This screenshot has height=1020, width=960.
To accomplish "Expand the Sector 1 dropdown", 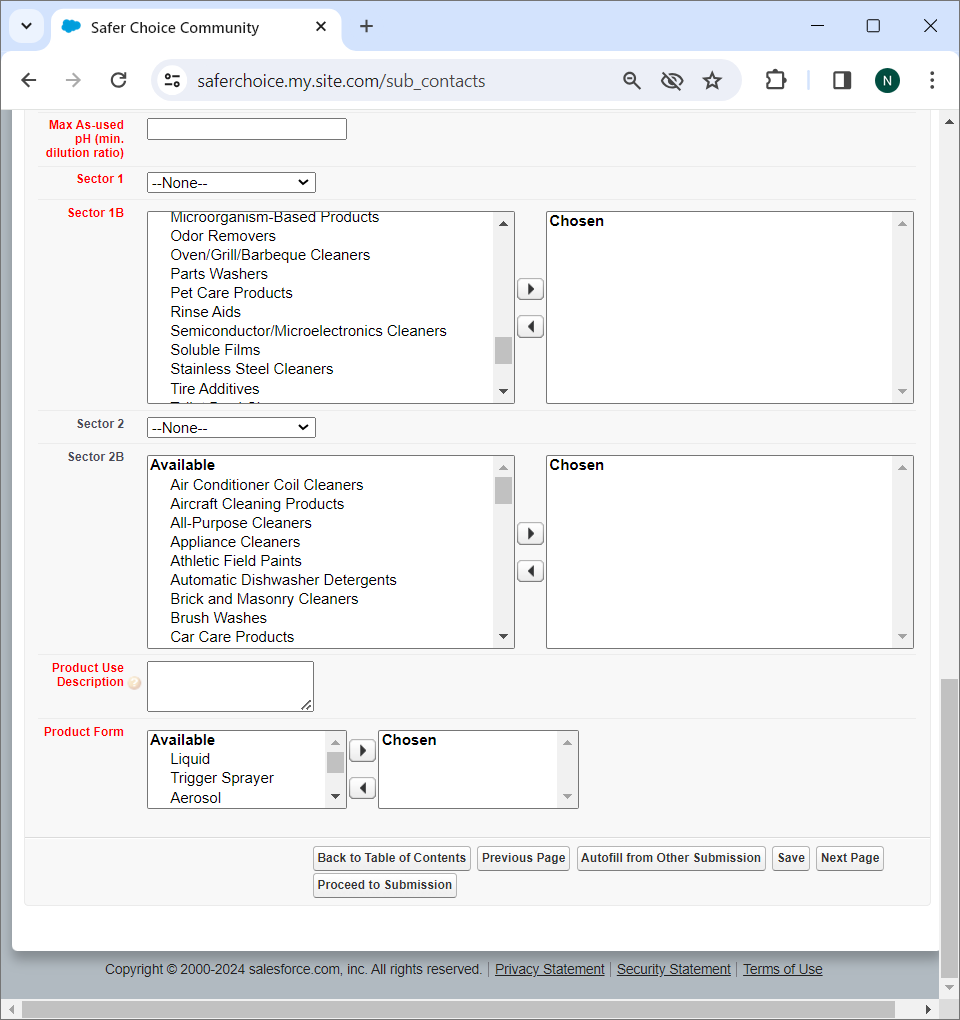I will pyautogui.click(x=231, y=183).
